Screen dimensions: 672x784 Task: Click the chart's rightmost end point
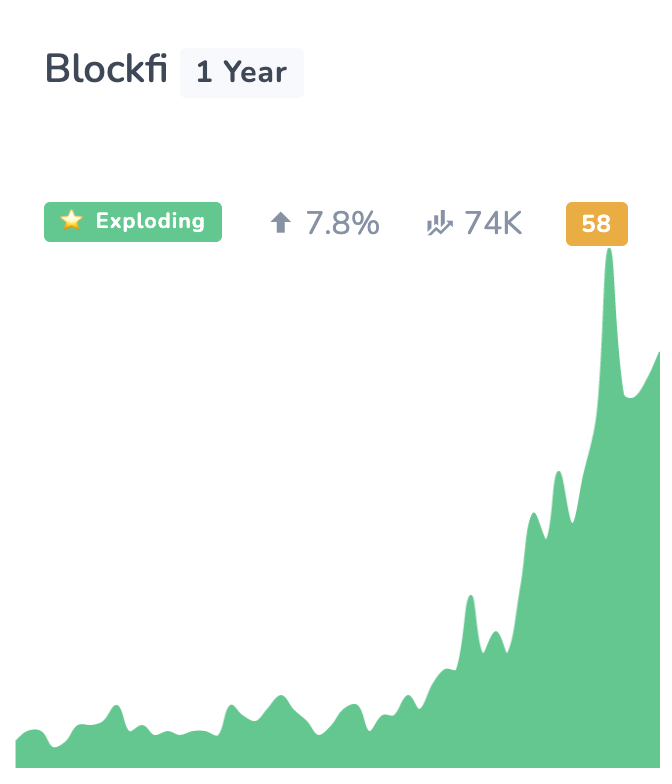(x=658, y=354)
